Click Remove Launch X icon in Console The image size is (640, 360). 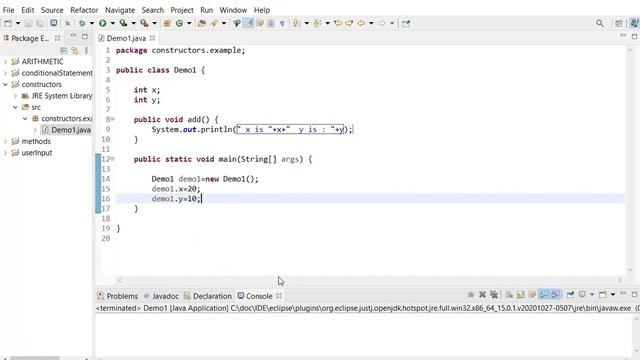click(482, 294)
